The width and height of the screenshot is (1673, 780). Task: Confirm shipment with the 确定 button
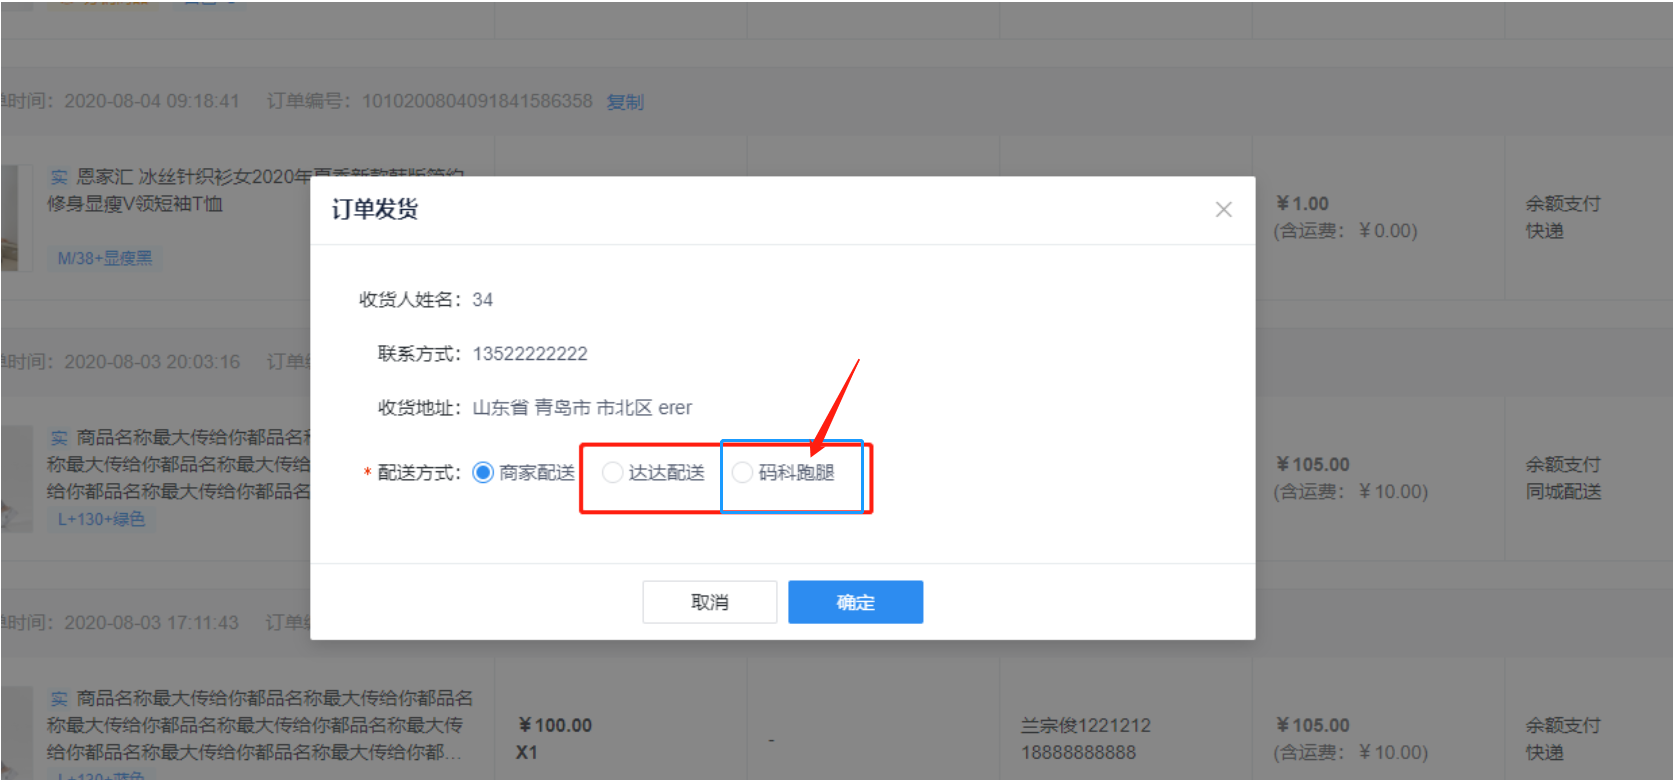point(855,602)
